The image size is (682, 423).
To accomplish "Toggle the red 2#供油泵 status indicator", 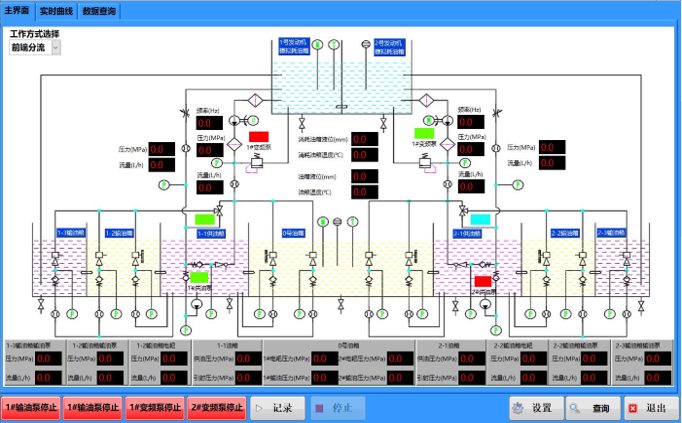I will (x=483, y=281).
